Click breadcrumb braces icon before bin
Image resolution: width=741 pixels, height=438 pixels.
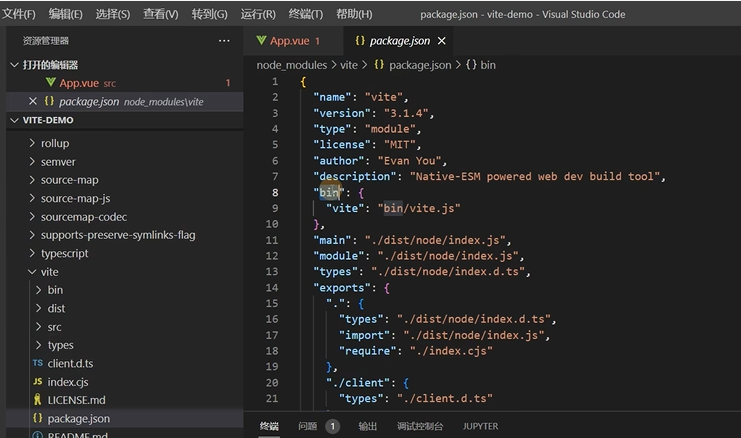[x=471, y=65]
